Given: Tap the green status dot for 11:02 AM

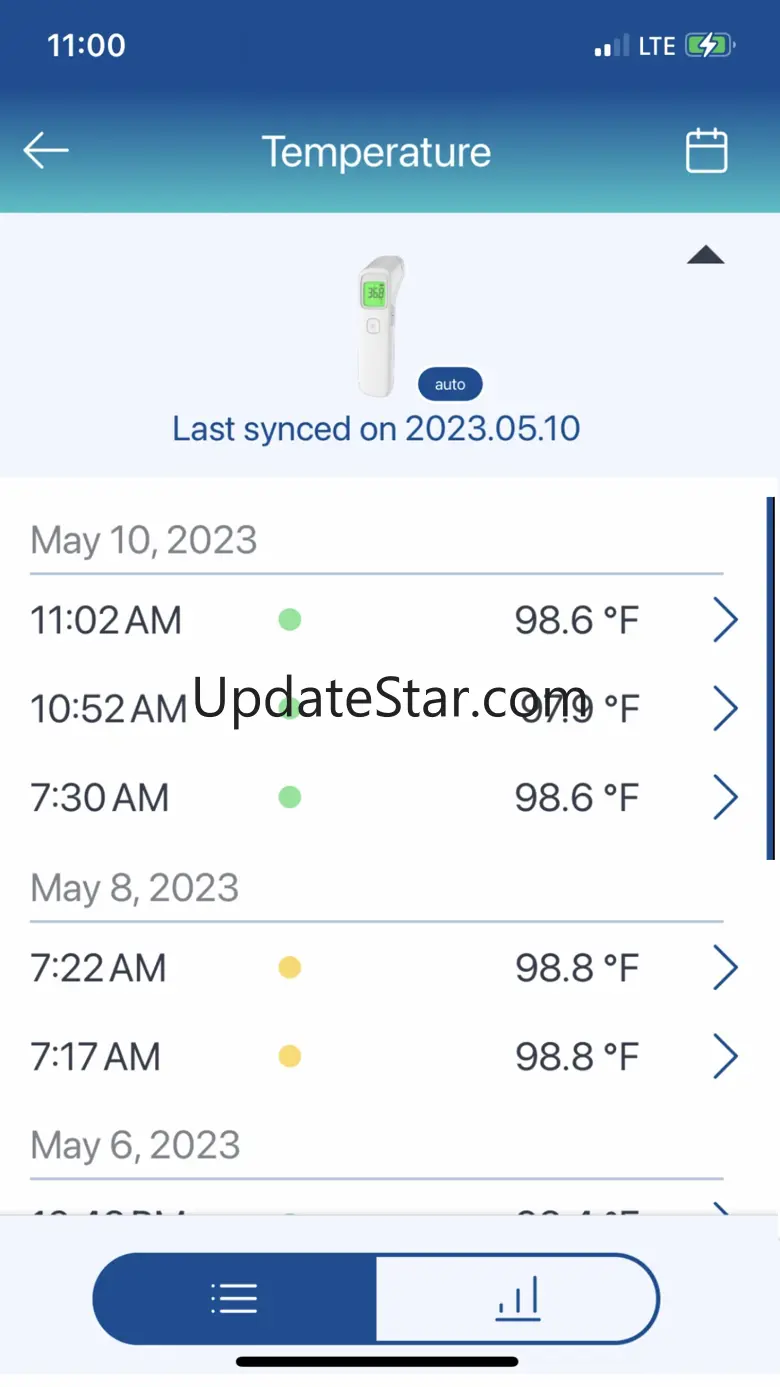Looking at the screenshot, I should coord(289,620).
